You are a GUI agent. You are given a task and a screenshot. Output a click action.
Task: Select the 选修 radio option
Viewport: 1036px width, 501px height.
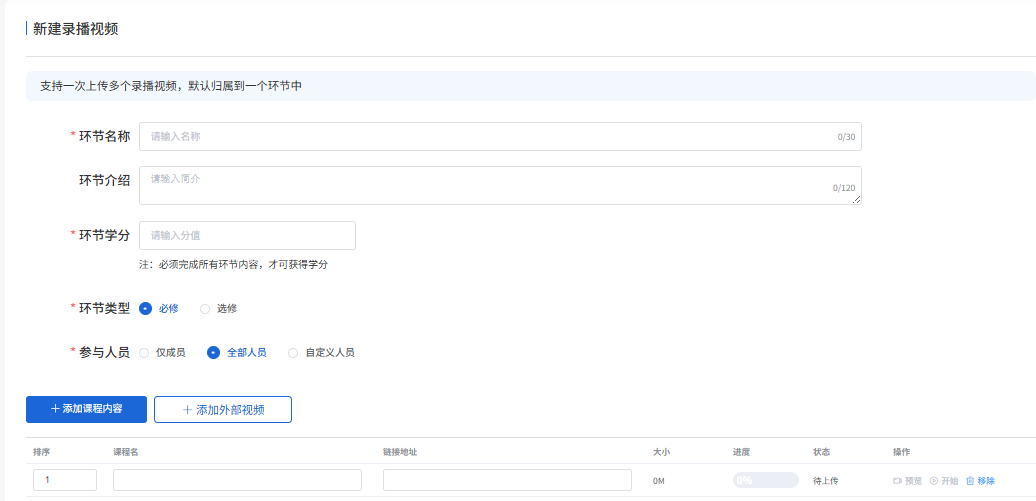(x=205, y=308)
